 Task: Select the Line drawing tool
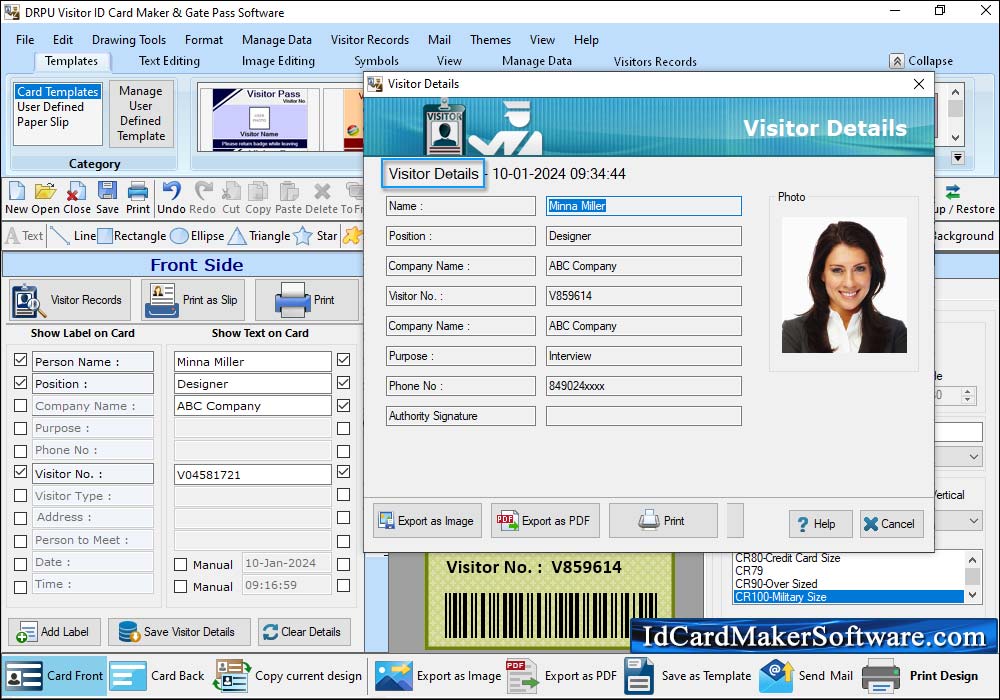click(73, 236)
